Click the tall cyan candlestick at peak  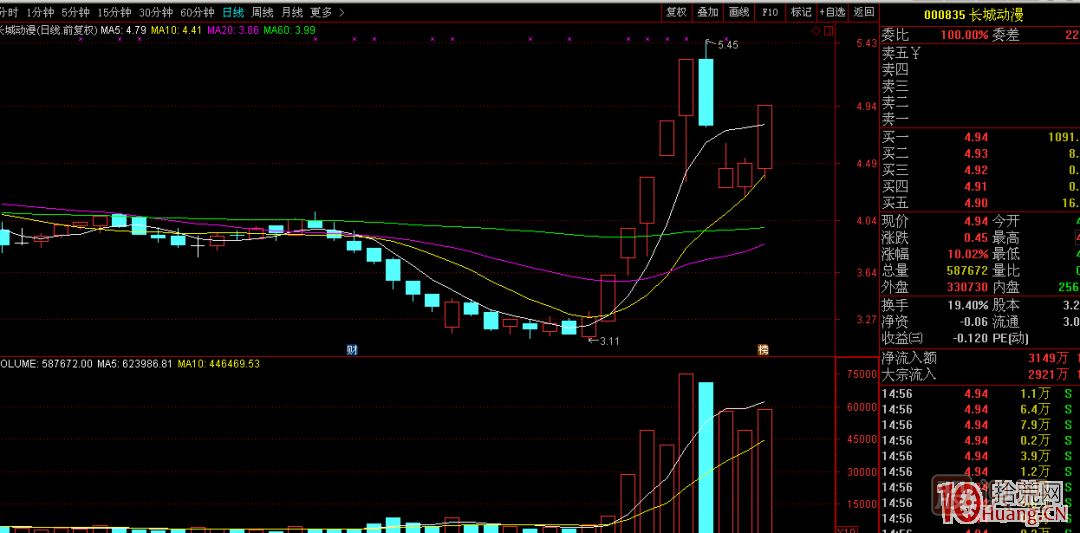tap(706, 92)
